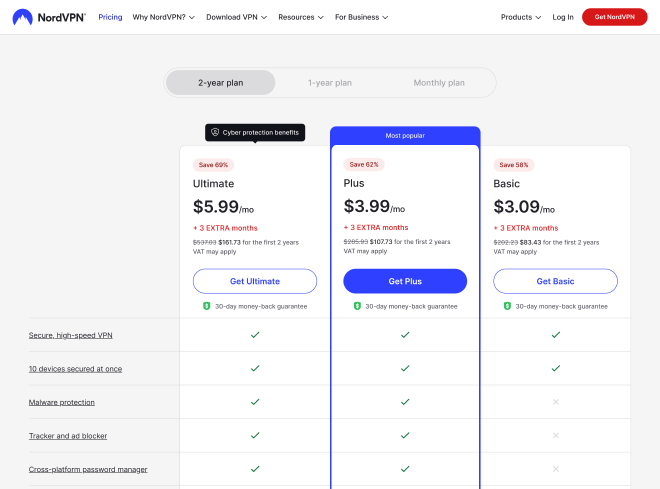Click the $3.99/mo Plus price
Viewport: 660px width, 489px height.
pos(374,206)
